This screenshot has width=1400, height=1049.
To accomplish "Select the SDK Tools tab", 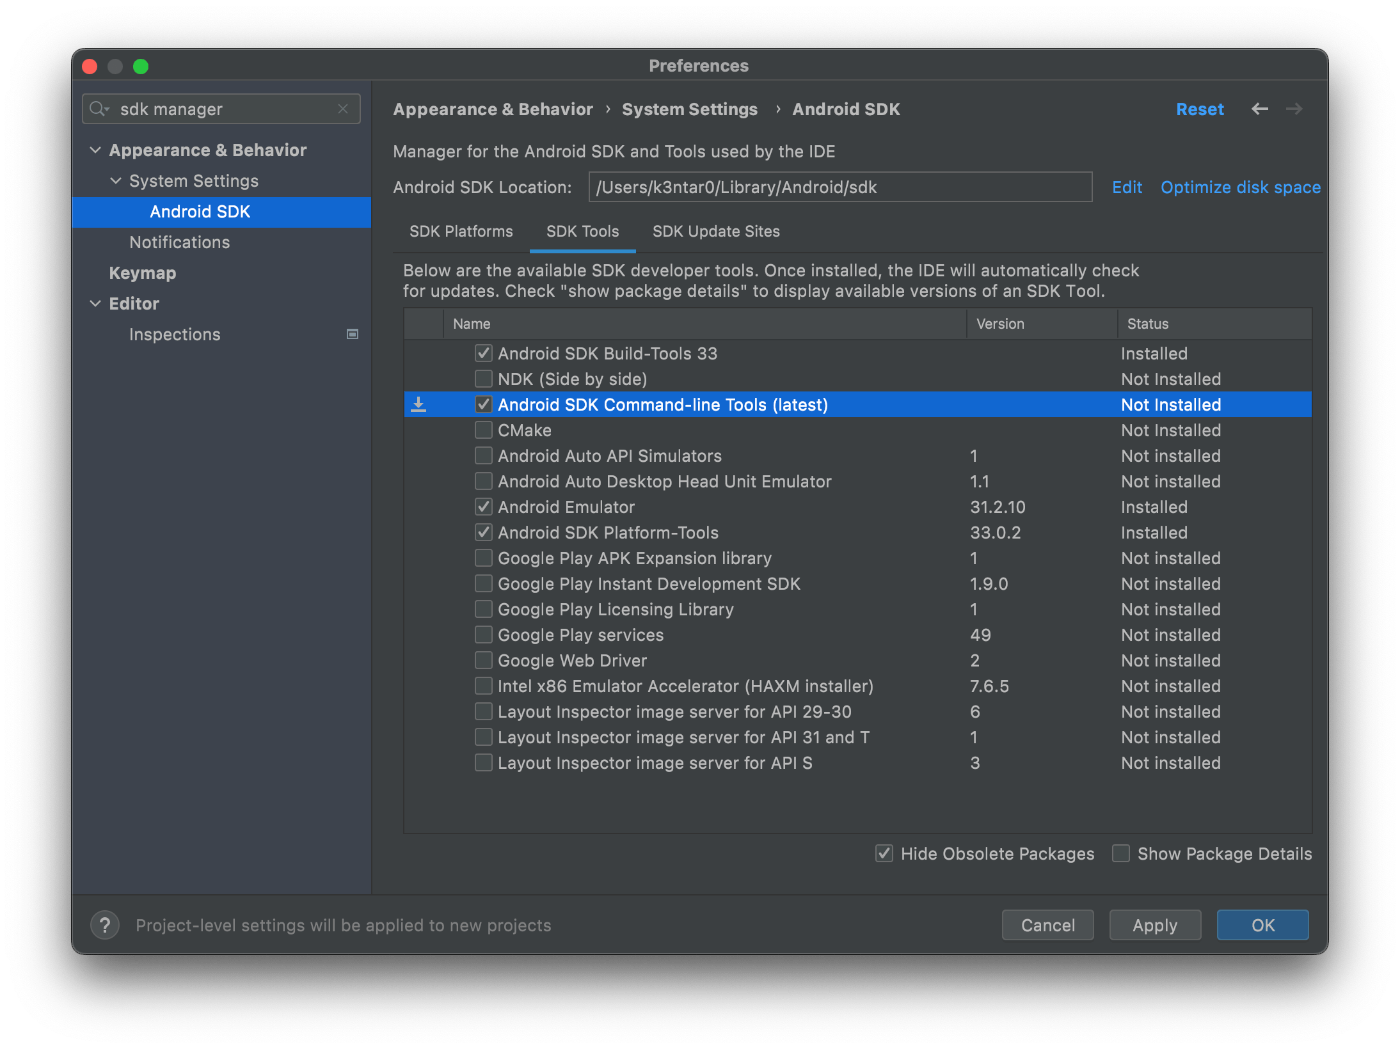I will point(582,231).
